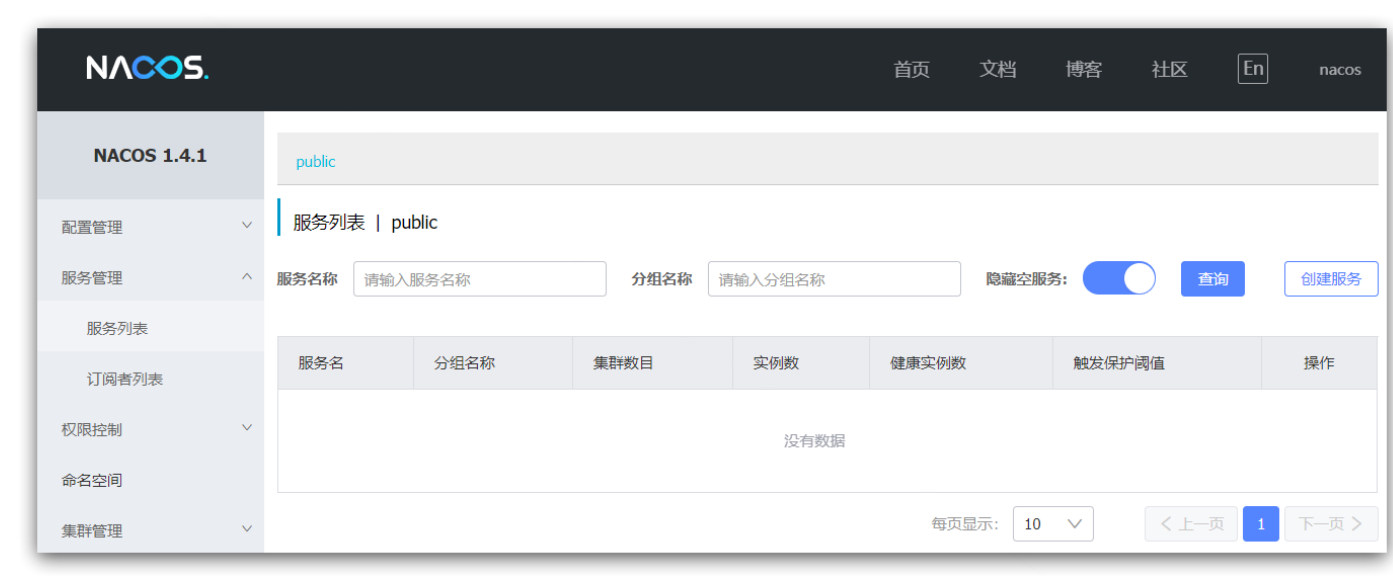Switch language with the En button

point(1253,69)
